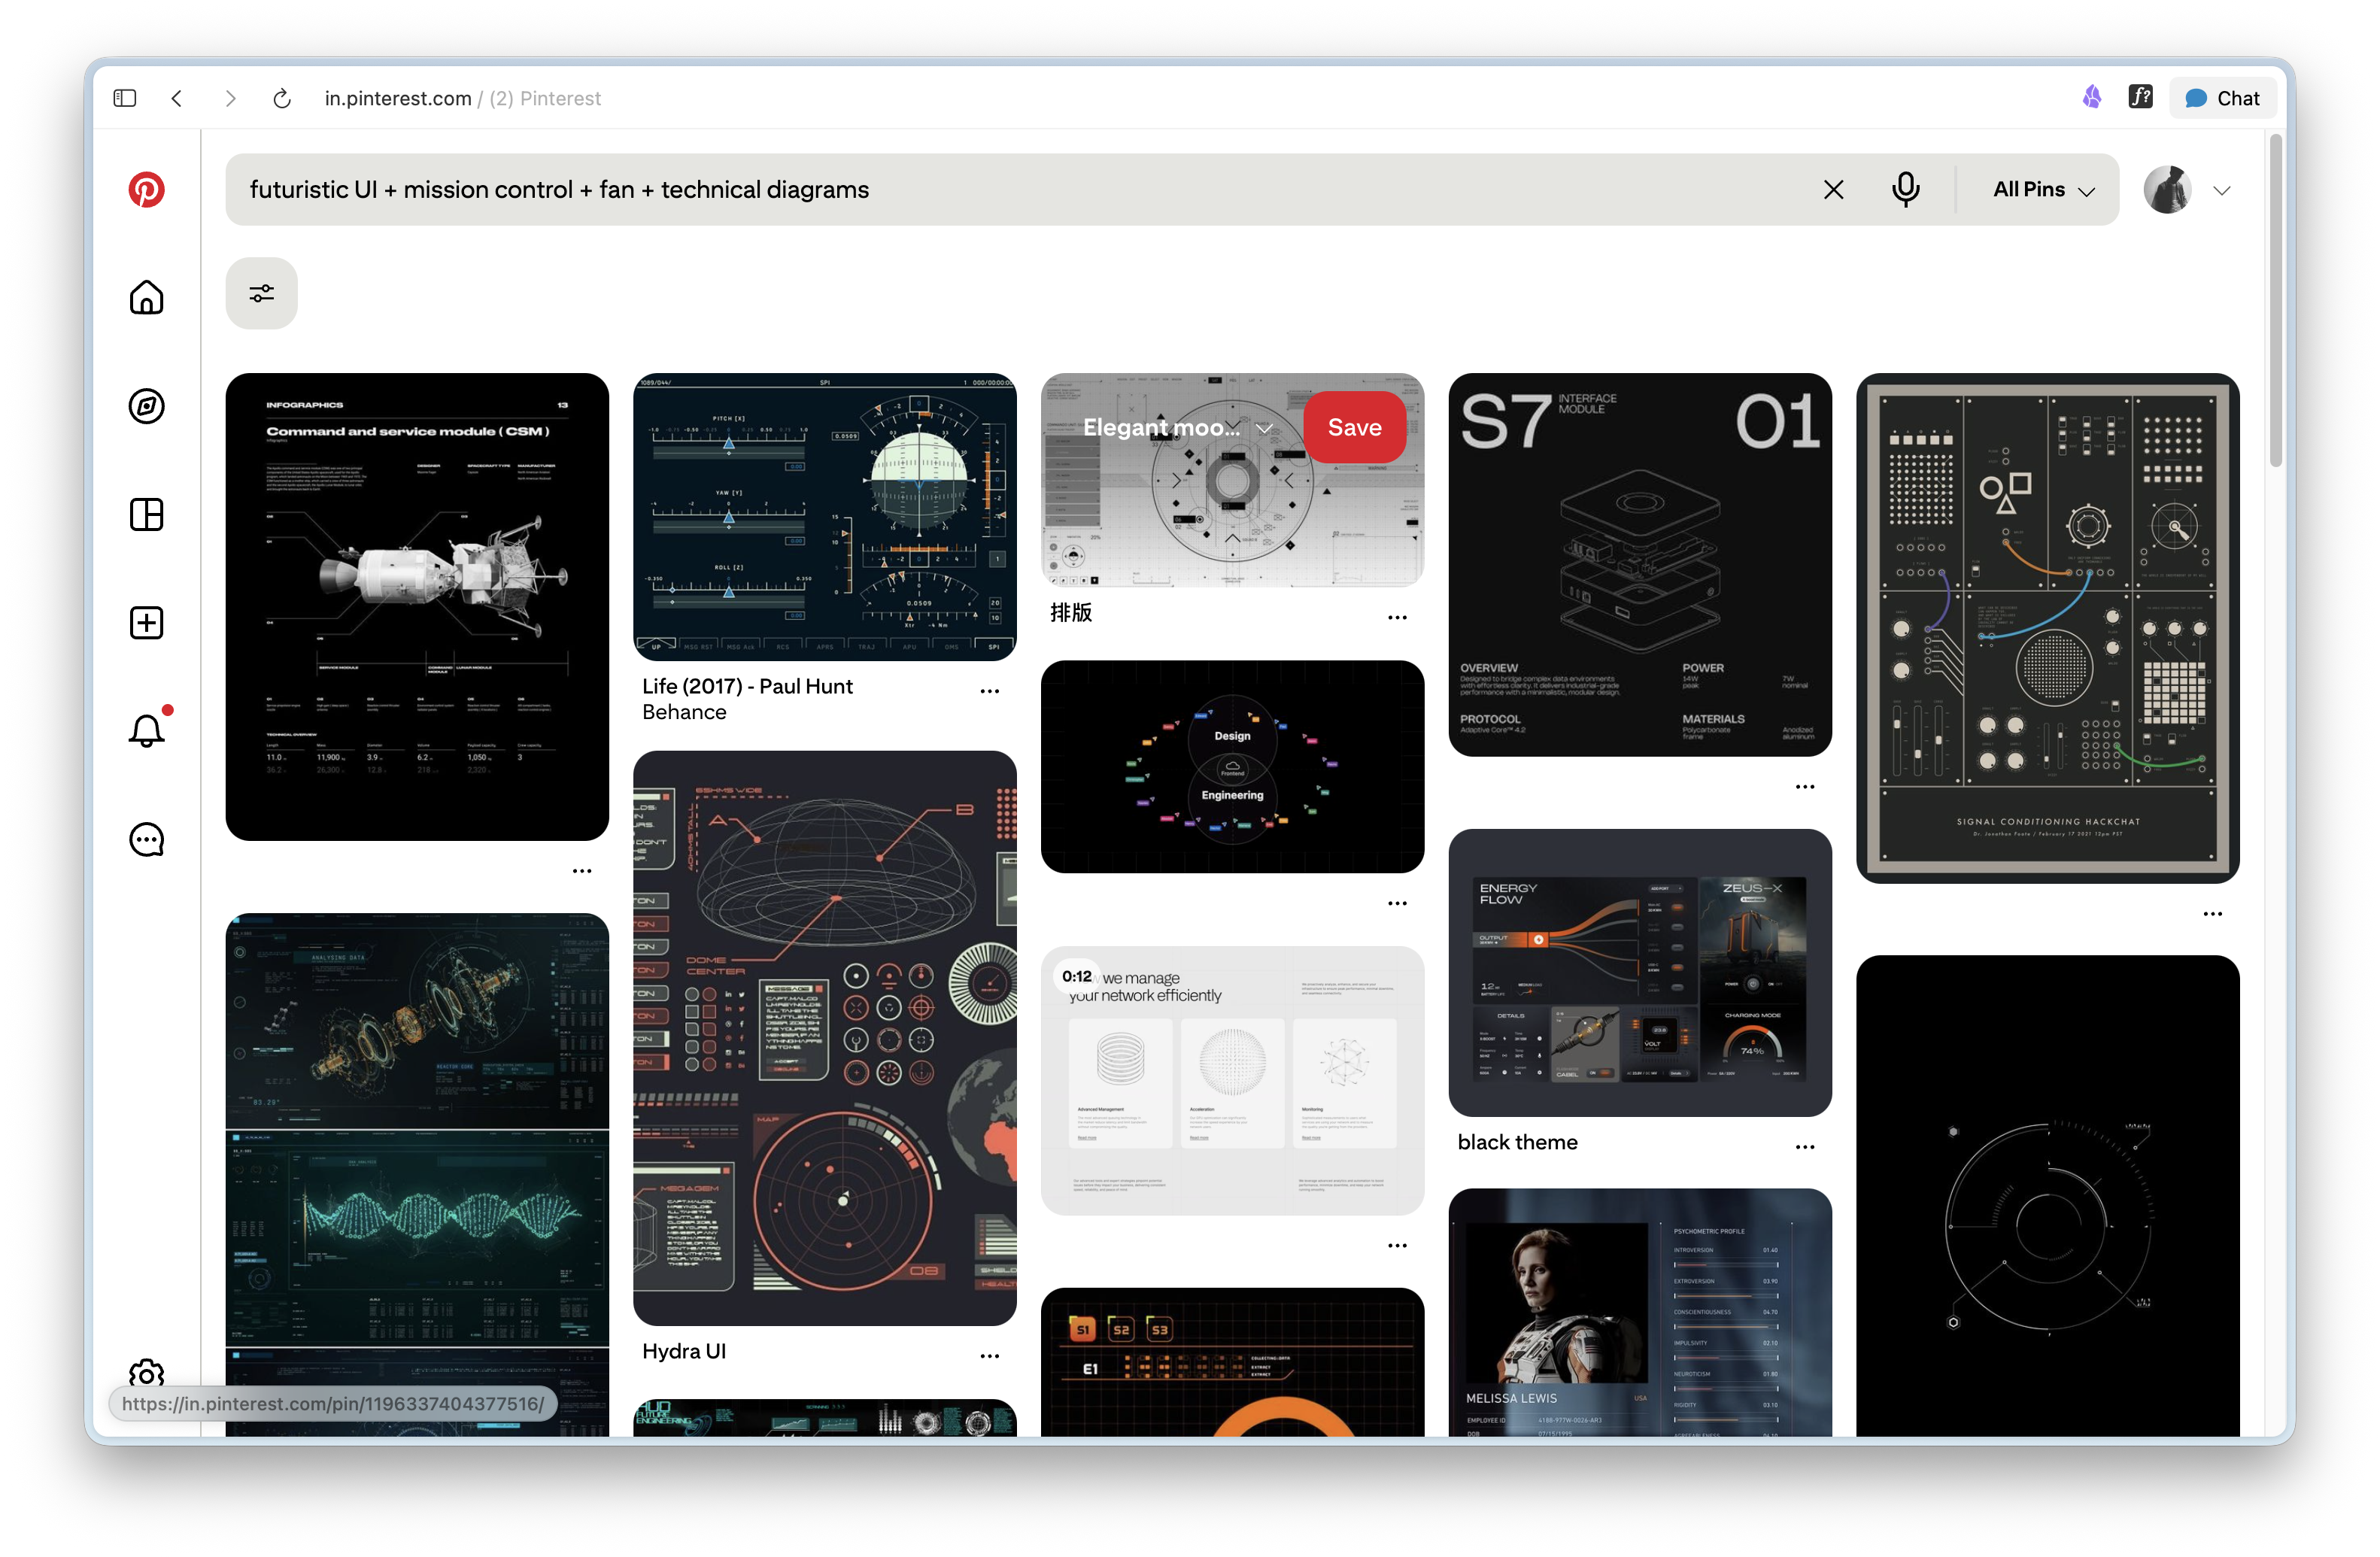Open search filters with the tune icon
Viewport: 2380px width, 1557px height.
[260, 292]
